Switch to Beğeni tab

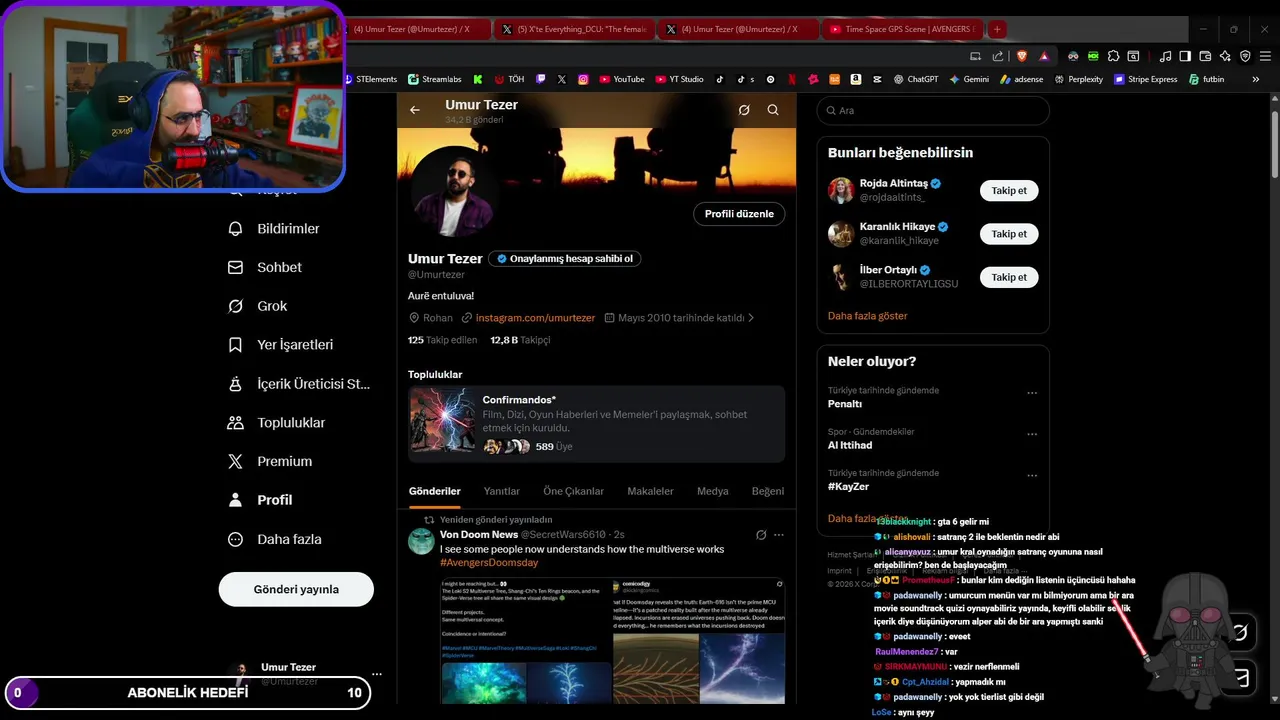pyautogui.click(x=768, y=491)
